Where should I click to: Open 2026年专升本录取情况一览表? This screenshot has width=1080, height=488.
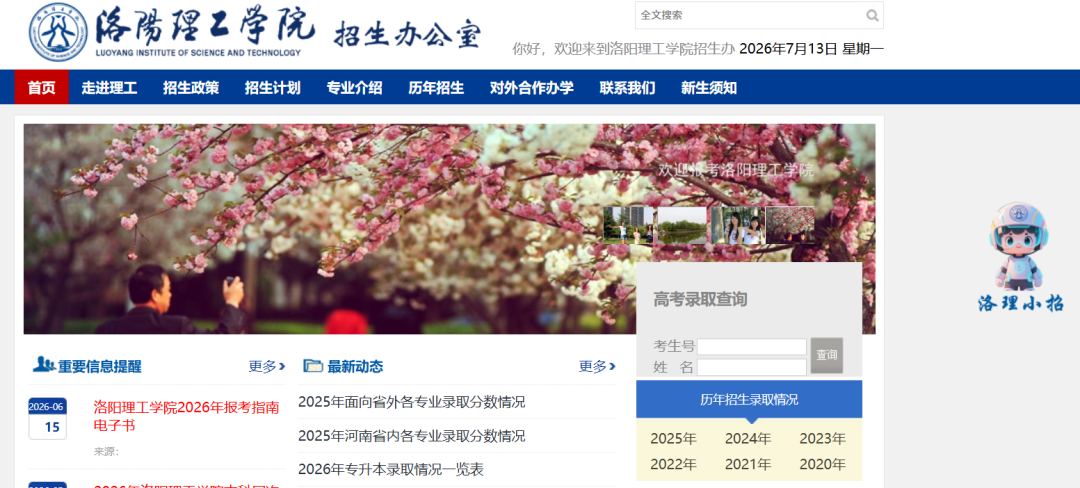[391, 469]
